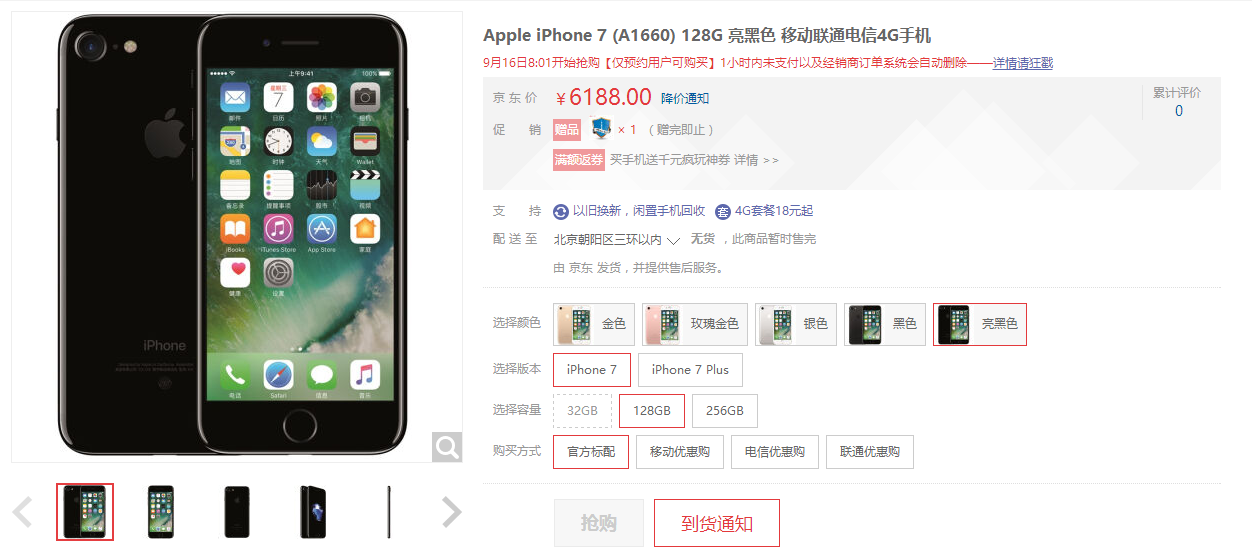Show next thumbnails with right arrow
The width and height of the screenshot is (1252, 551).
point(452,512)
